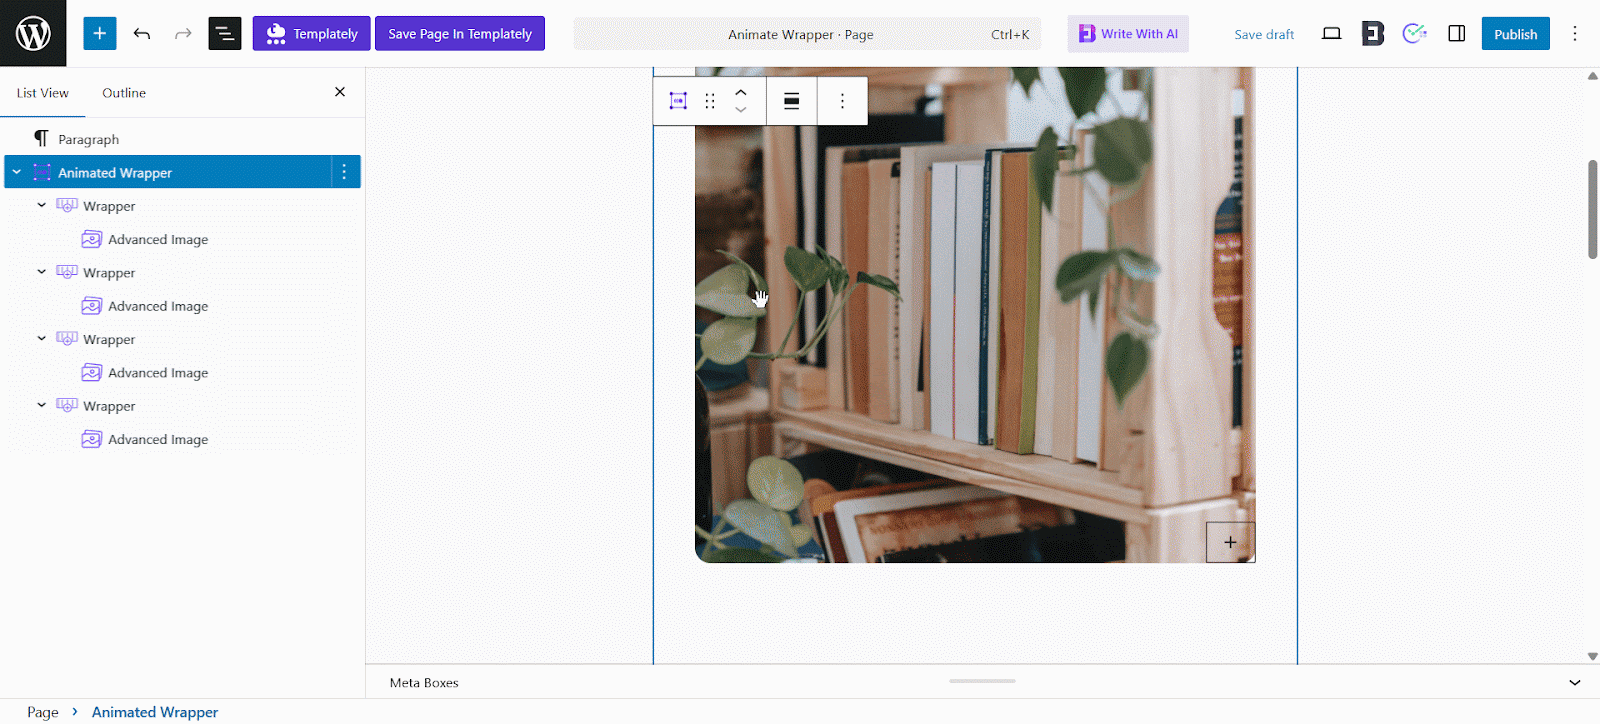Expand the Meta Boxes section
The image size is (1600, 724).
tap(1575, 683)
